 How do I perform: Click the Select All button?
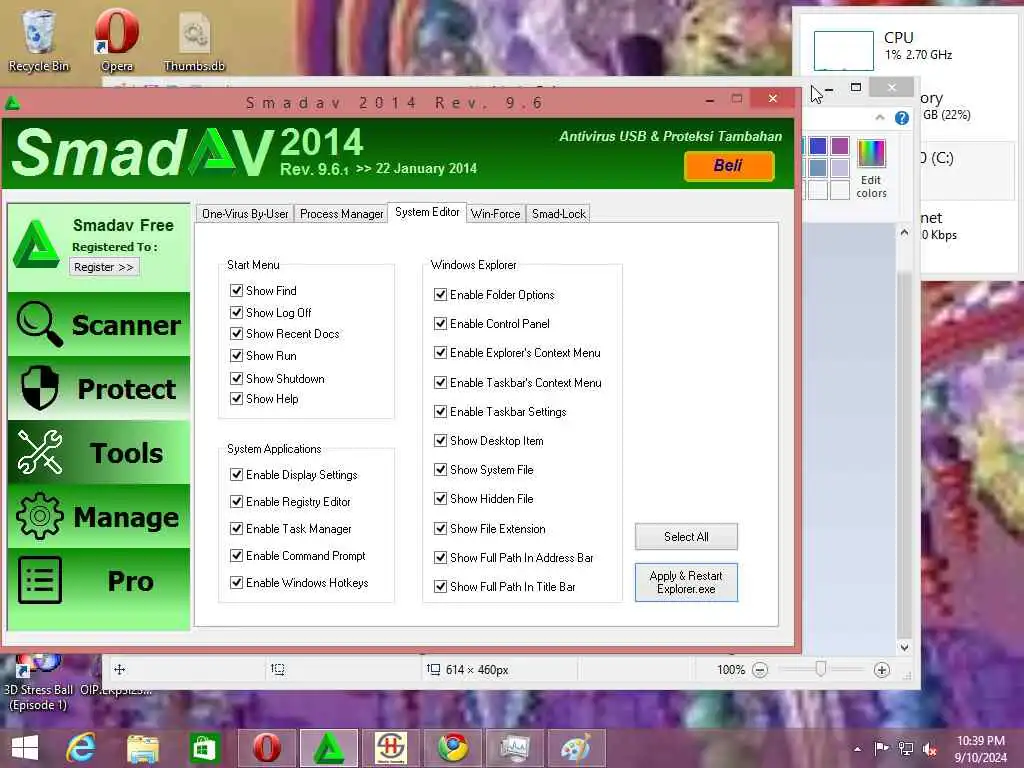[686, 536]
